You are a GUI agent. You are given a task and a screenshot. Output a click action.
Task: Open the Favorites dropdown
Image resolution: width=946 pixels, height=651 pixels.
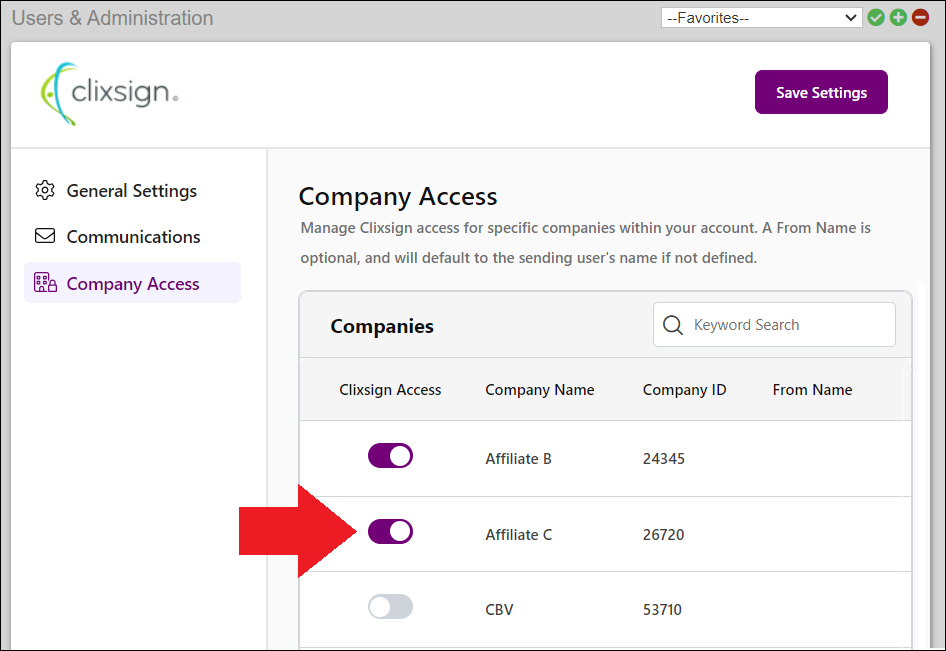760,17
